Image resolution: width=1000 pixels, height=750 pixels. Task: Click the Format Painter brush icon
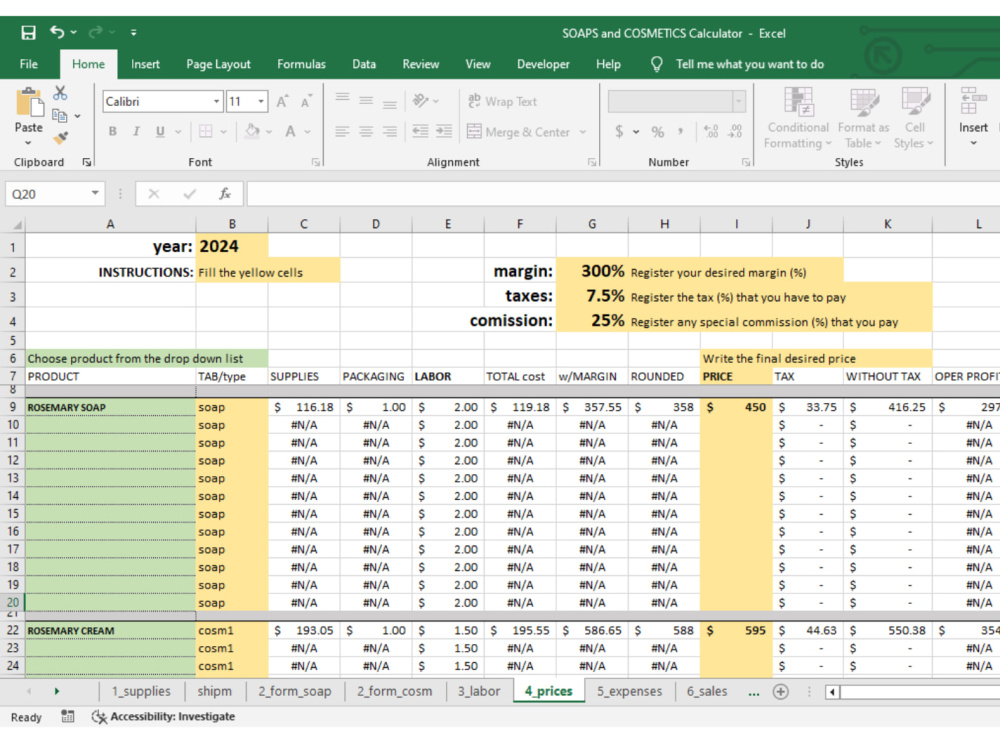[61, 137]
